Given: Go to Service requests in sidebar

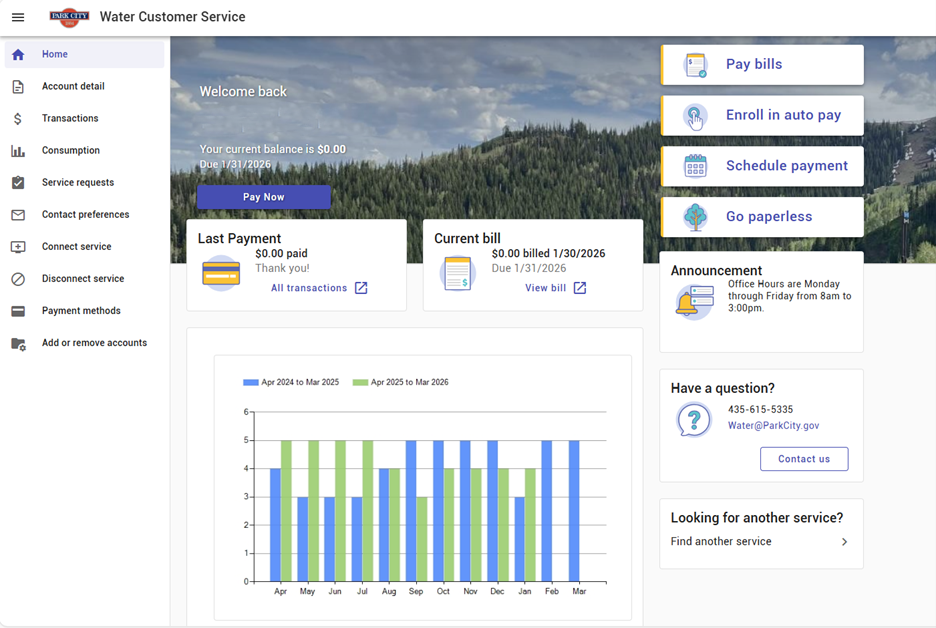Looking at the screenshot, I should [78, 183].
